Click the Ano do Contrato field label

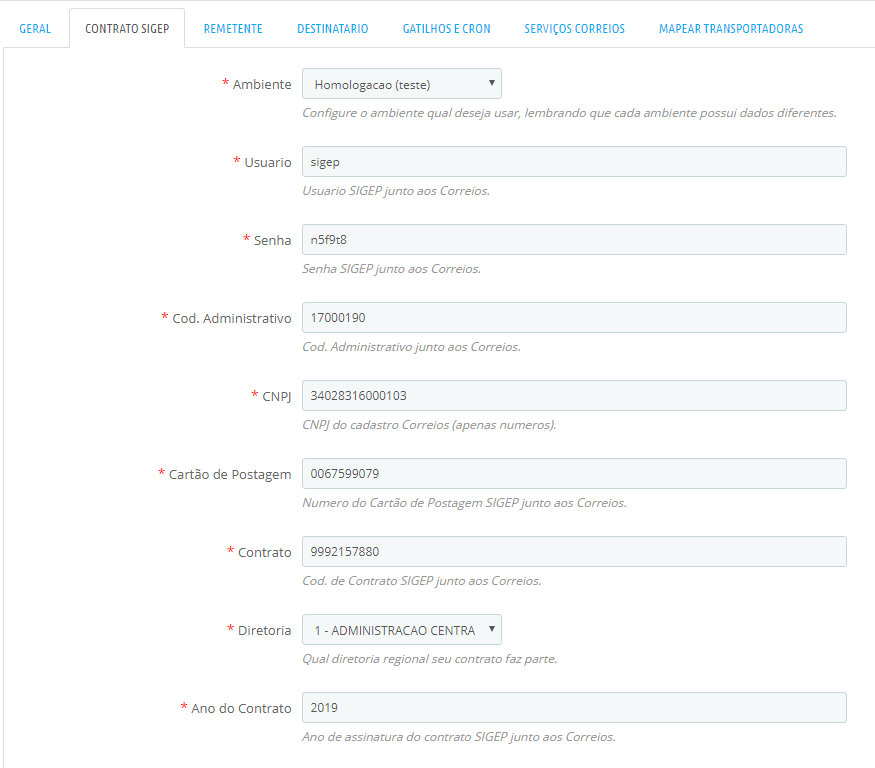point(241,708)
